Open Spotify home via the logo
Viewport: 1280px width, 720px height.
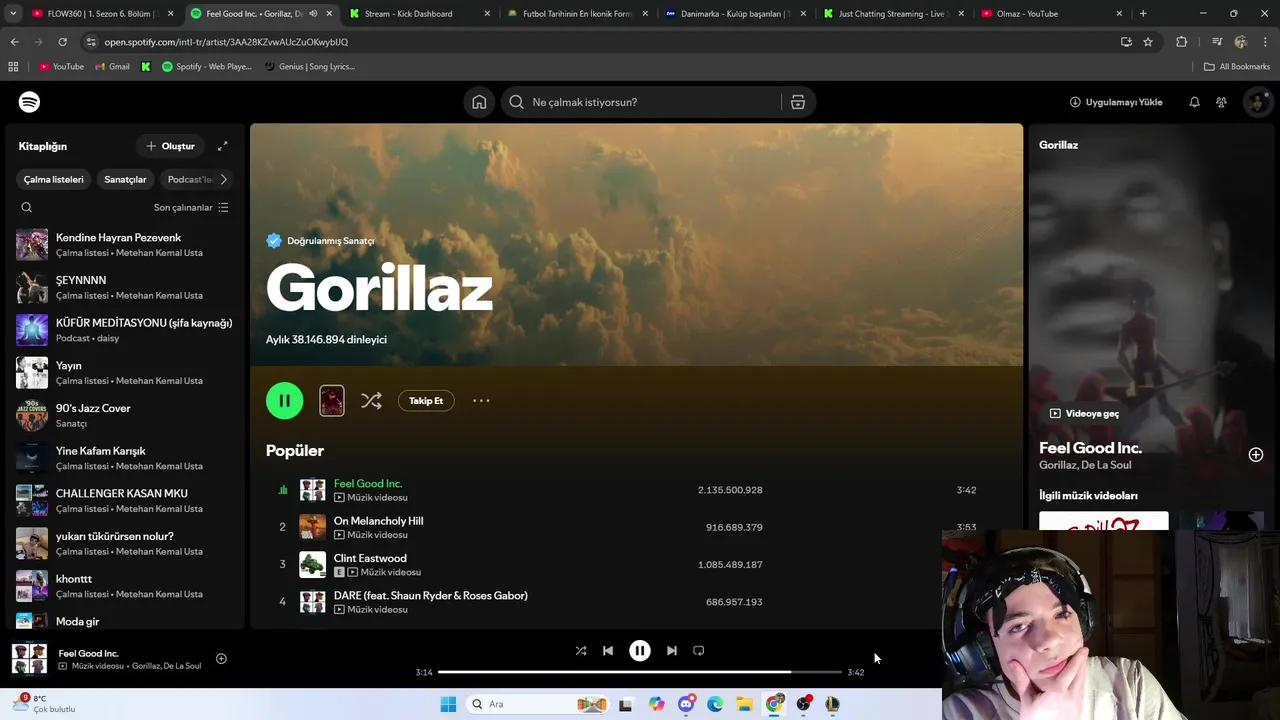29,102
